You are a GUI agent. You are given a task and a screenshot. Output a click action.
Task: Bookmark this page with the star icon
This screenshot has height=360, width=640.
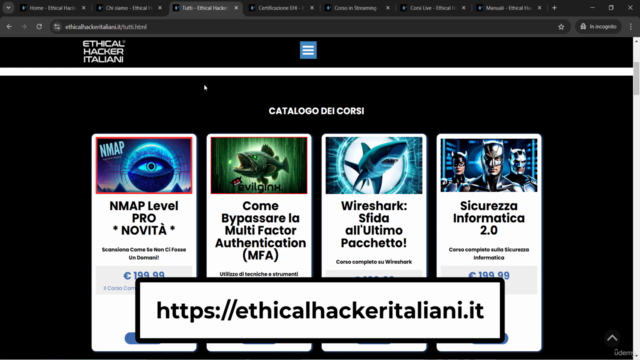(x=561, y=27)
